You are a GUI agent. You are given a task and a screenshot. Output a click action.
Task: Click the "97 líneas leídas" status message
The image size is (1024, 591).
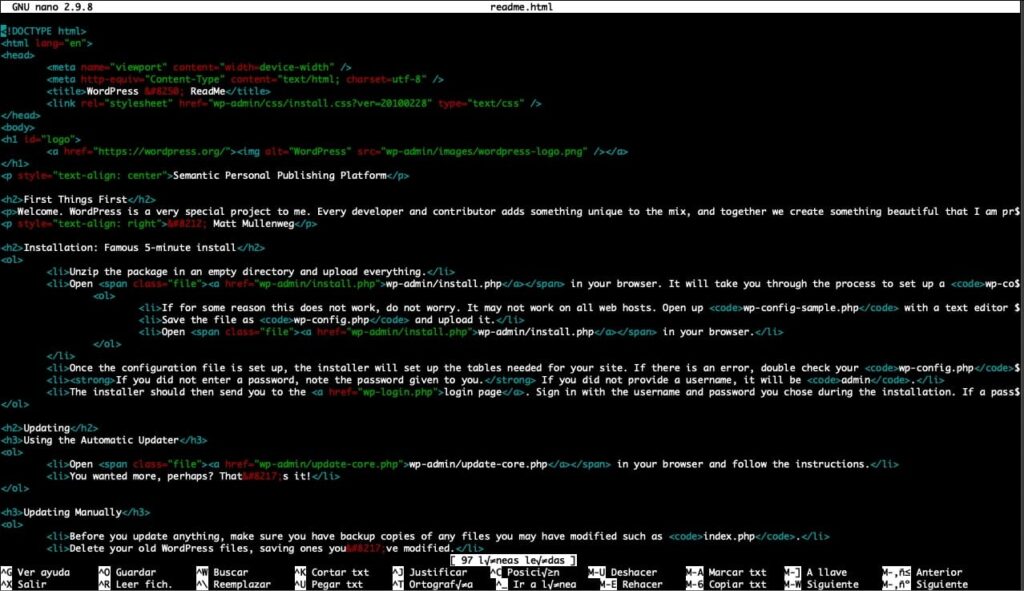513,560
